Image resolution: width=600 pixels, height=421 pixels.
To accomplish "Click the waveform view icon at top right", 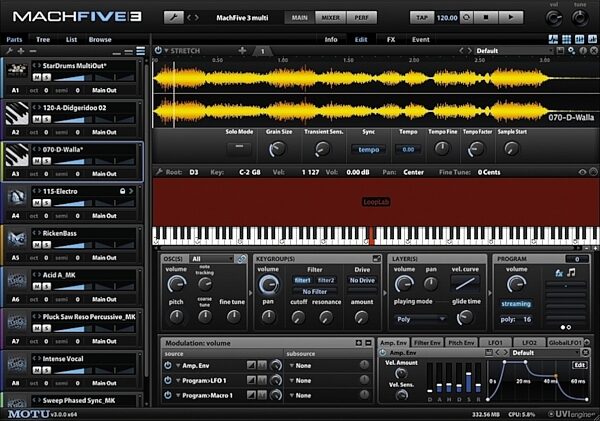I will 553,39.
